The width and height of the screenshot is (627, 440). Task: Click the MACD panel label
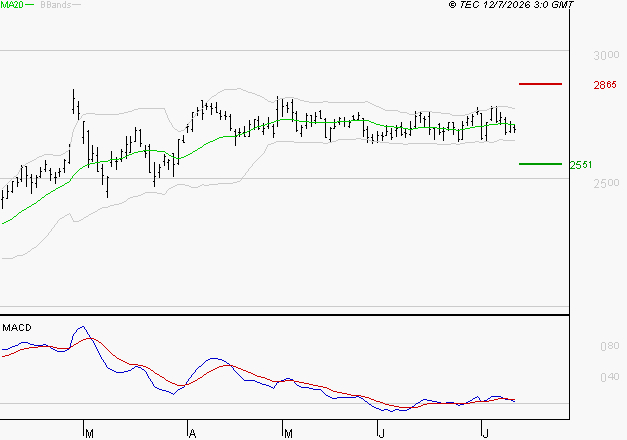pyautogui.click(x=17, y=328)
